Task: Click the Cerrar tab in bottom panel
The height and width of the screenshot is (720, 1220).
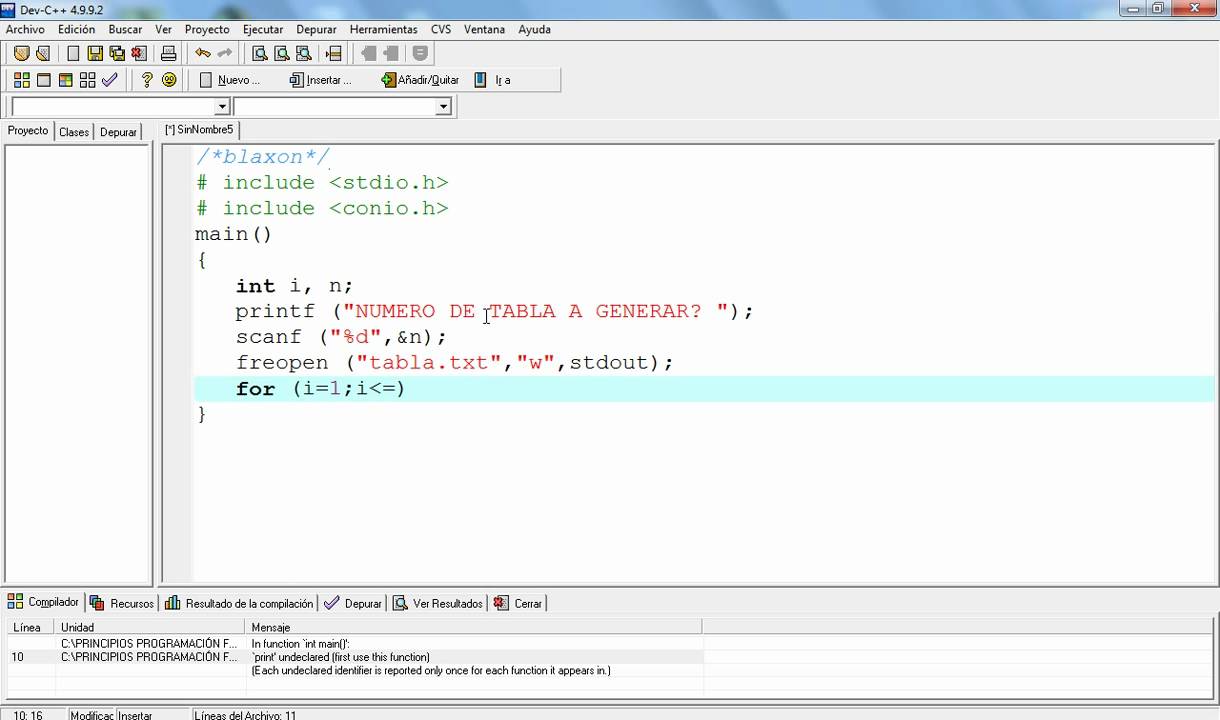Action: [x=518, y=603]
